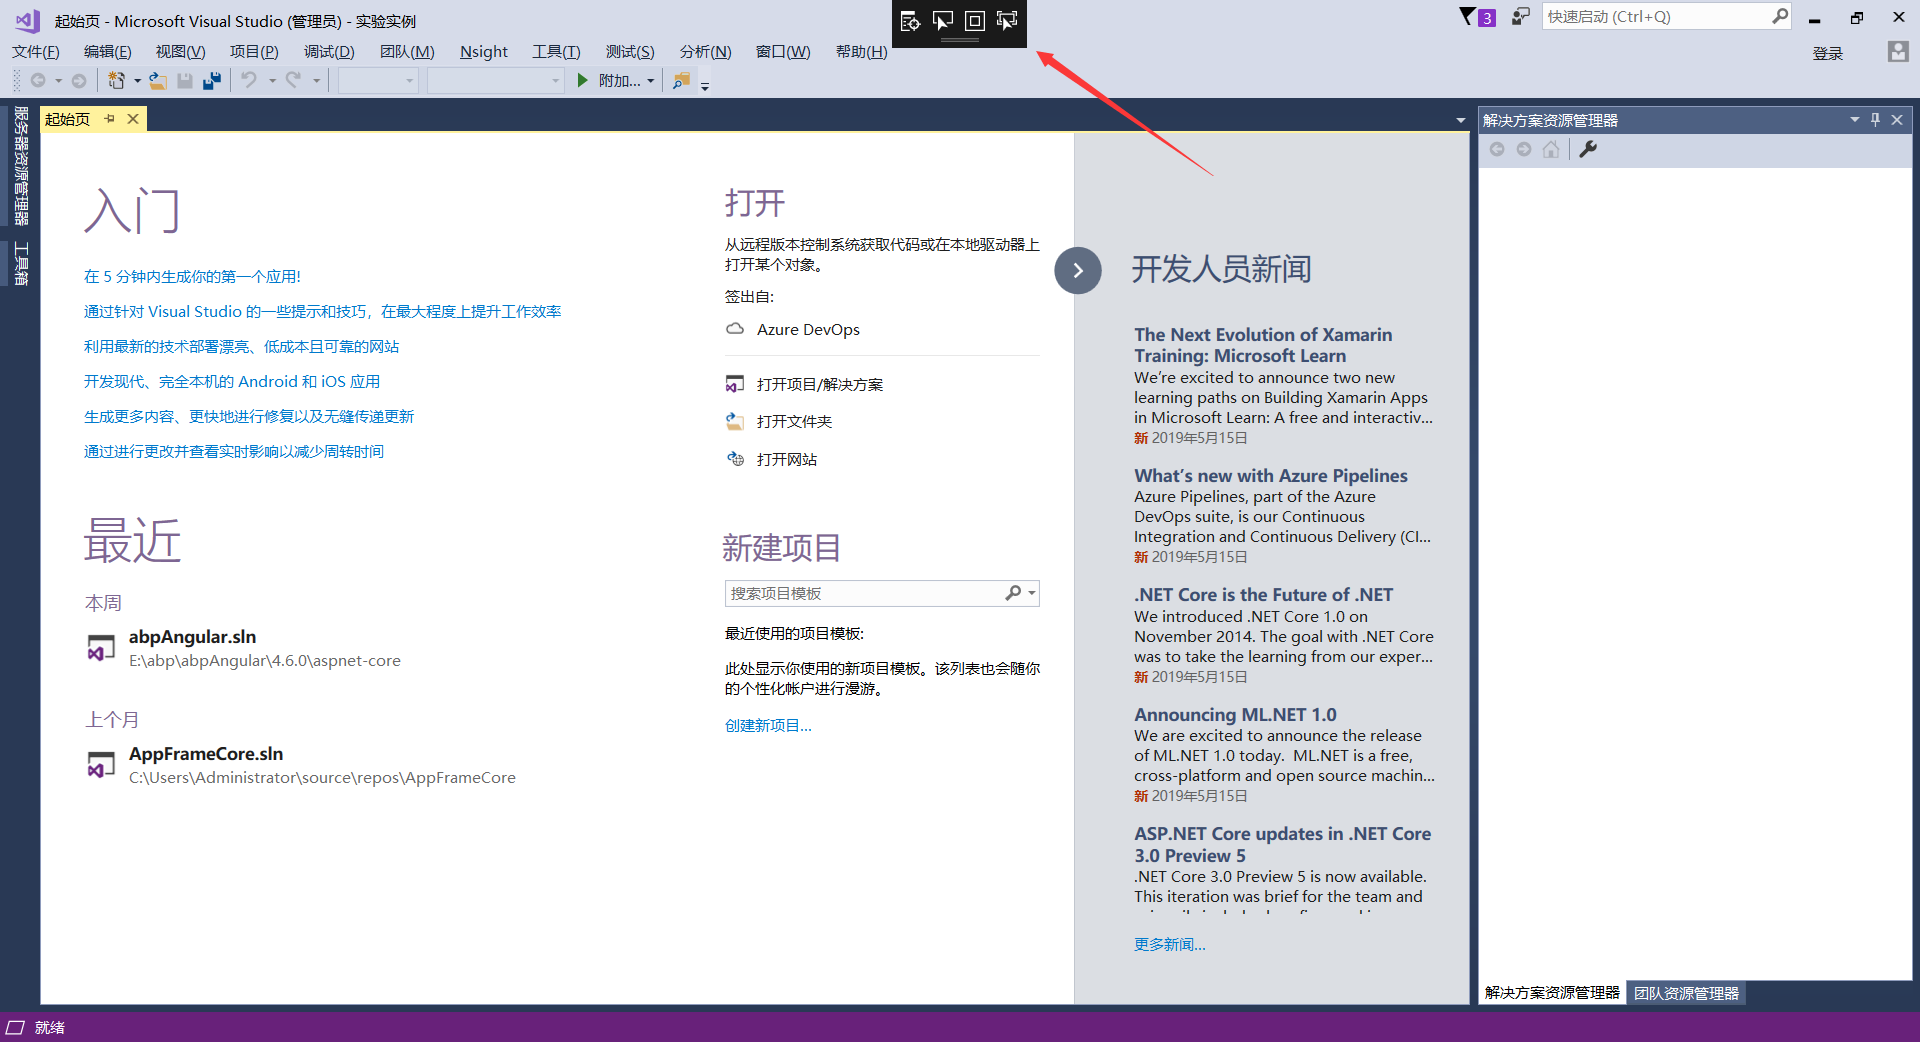
Task: Open the Undo history dropdown arrow
Action: [272, 81]
